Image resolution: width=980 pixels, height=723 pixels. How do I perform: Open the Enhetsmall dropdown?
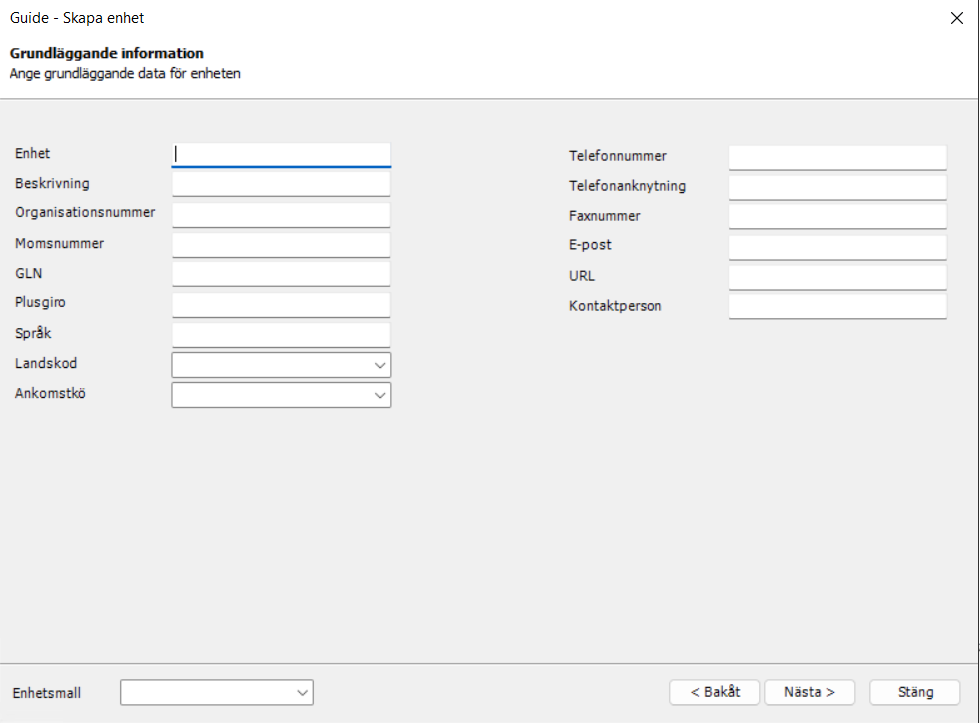216,692
